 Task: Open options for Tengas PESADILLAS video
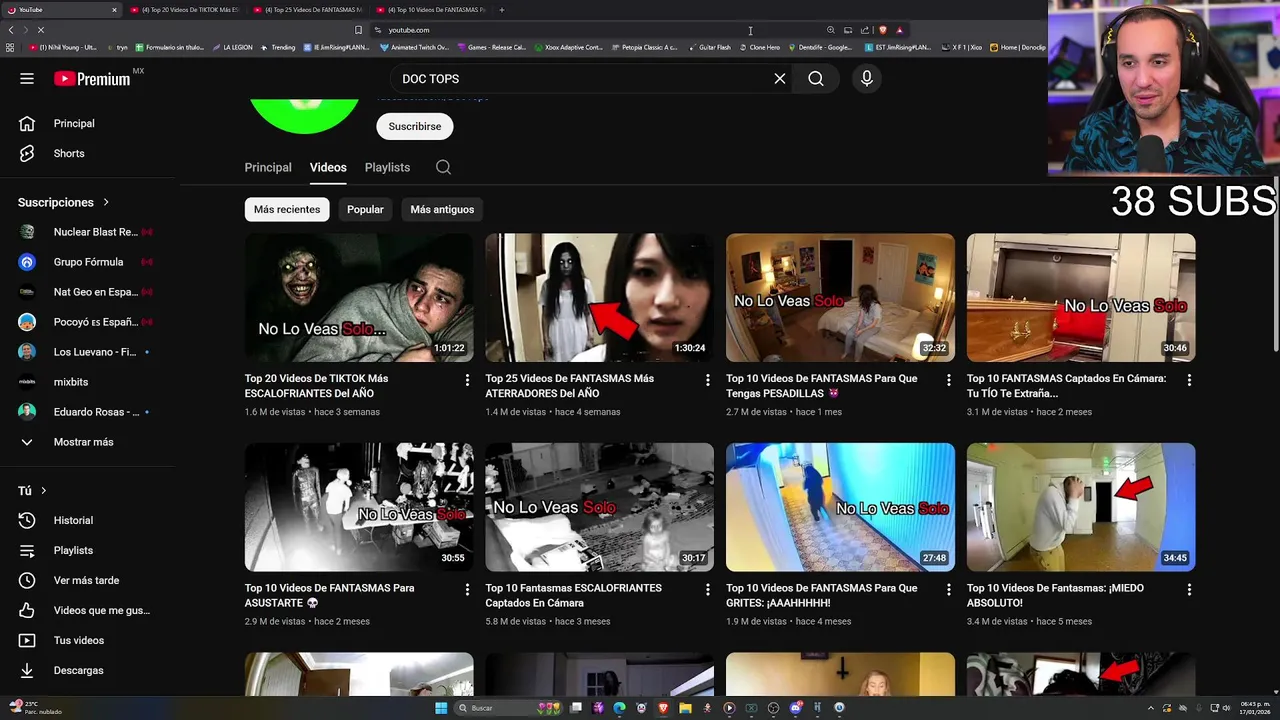949,380
